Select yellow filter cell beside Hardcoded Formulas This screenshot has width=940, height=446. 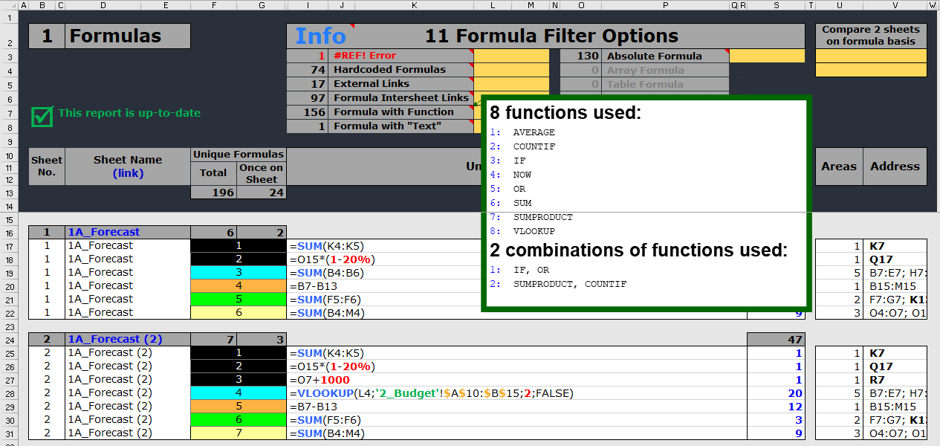click(511, 70)
